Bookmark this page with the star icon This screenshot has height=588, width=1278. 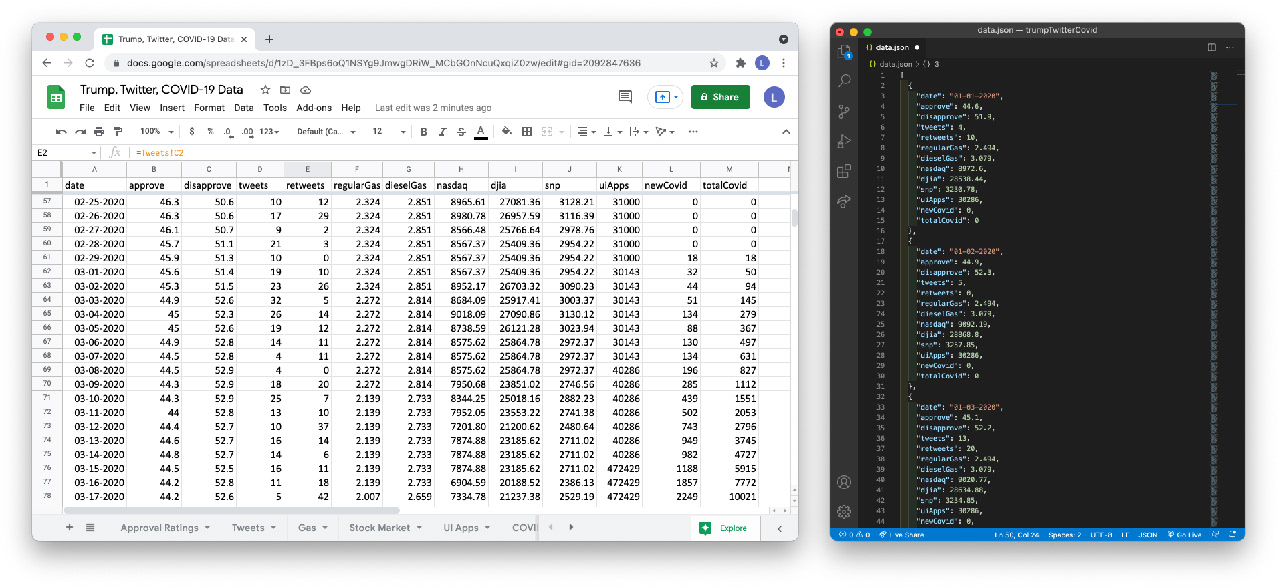(713, 62)
